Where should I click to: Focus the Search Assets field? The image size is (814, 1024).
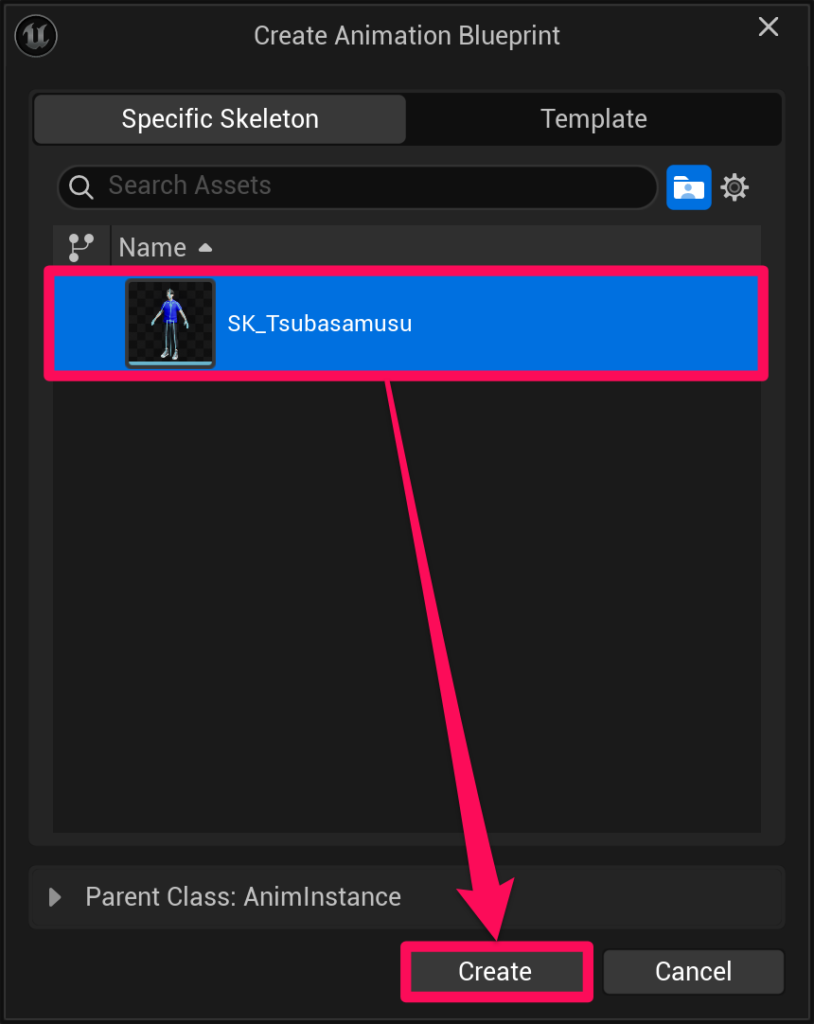[x=370, y=186]
